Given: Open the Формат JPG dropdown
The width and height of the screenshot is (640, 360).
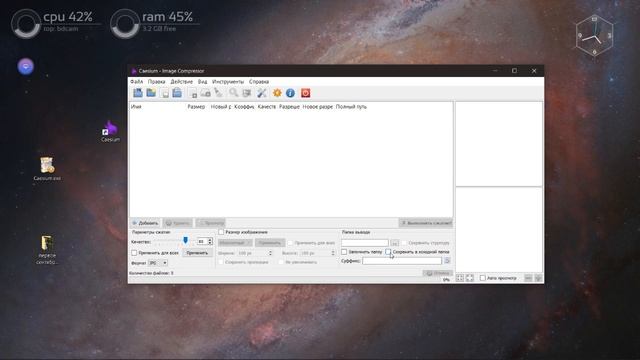Looking at the screenshot, I should pos(158,263).
